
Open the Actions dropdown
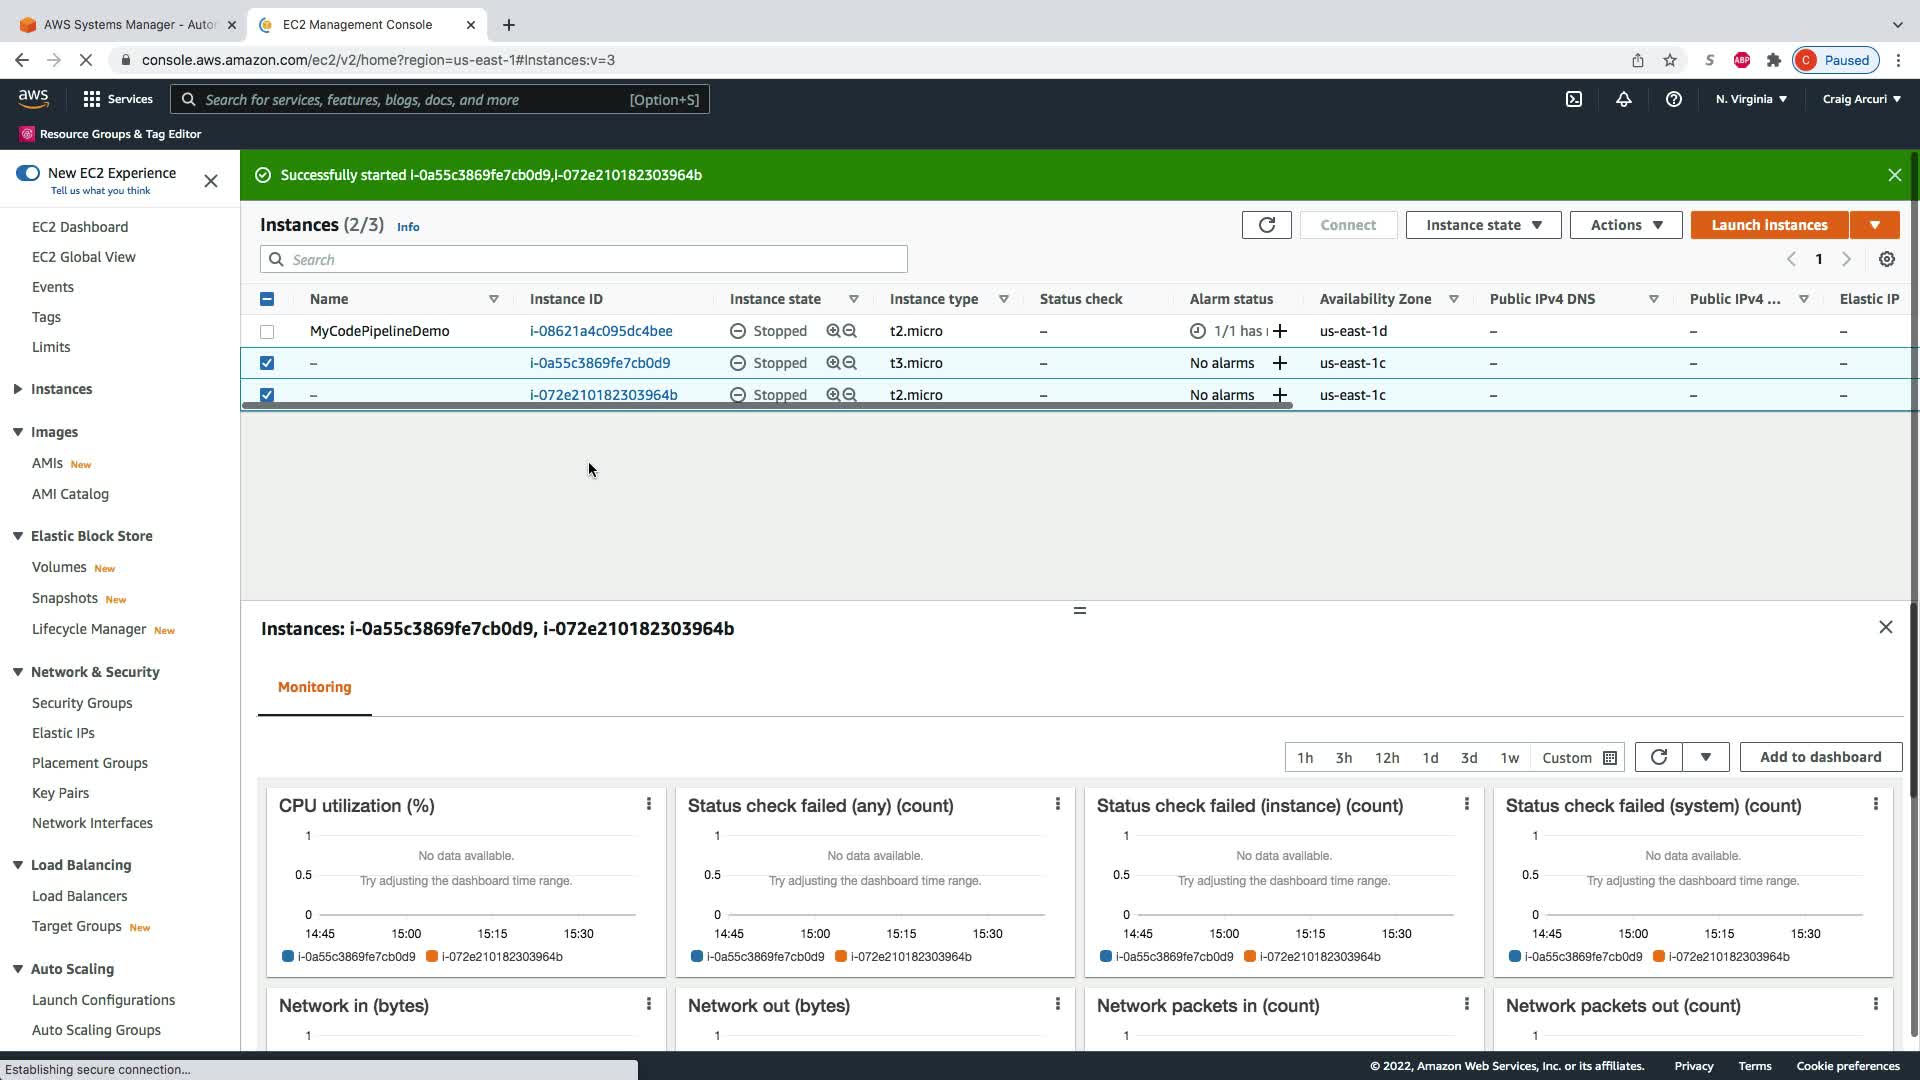pos(1625,225)
